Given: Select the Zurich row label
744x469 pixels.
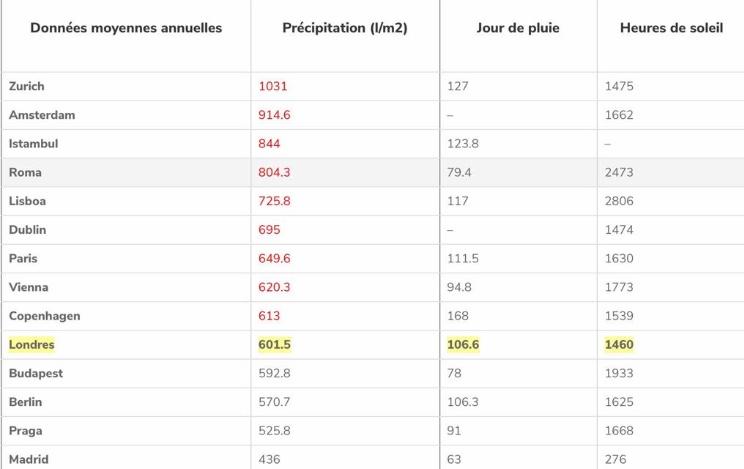Looking at the screenshot, I should click(x=27, y=87).
